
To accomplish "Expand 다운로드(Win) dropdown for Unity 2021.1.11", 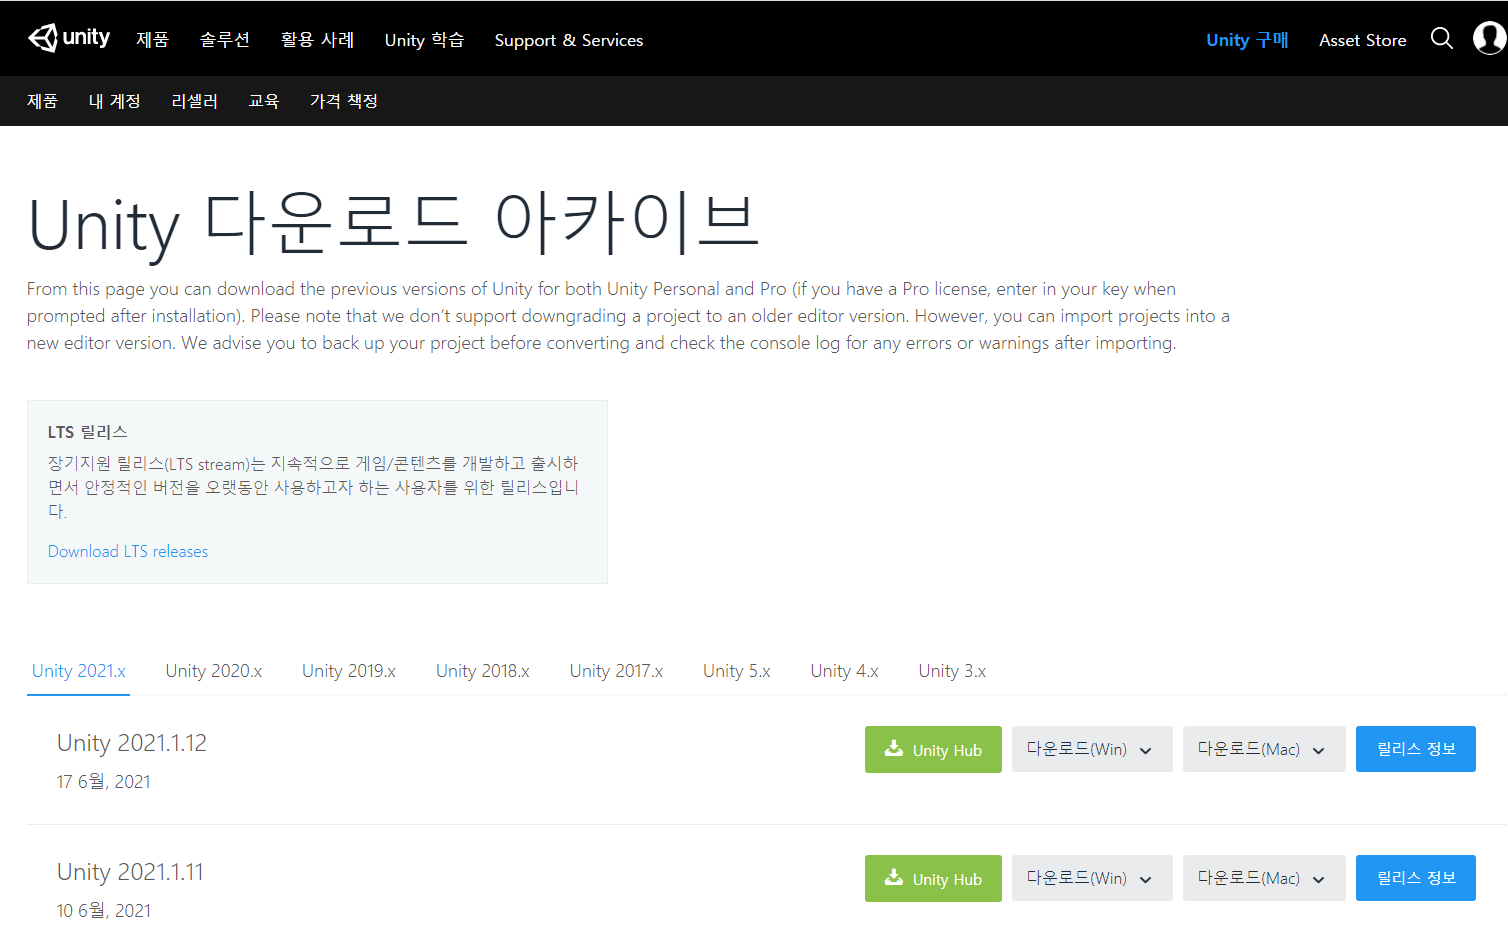I will tap(1092, 878).
